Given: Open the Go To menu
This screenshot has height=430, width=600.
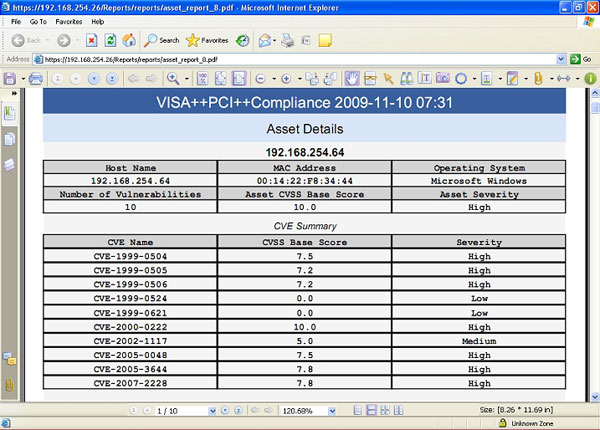Looking at the screenshot, I should (38, 22).
